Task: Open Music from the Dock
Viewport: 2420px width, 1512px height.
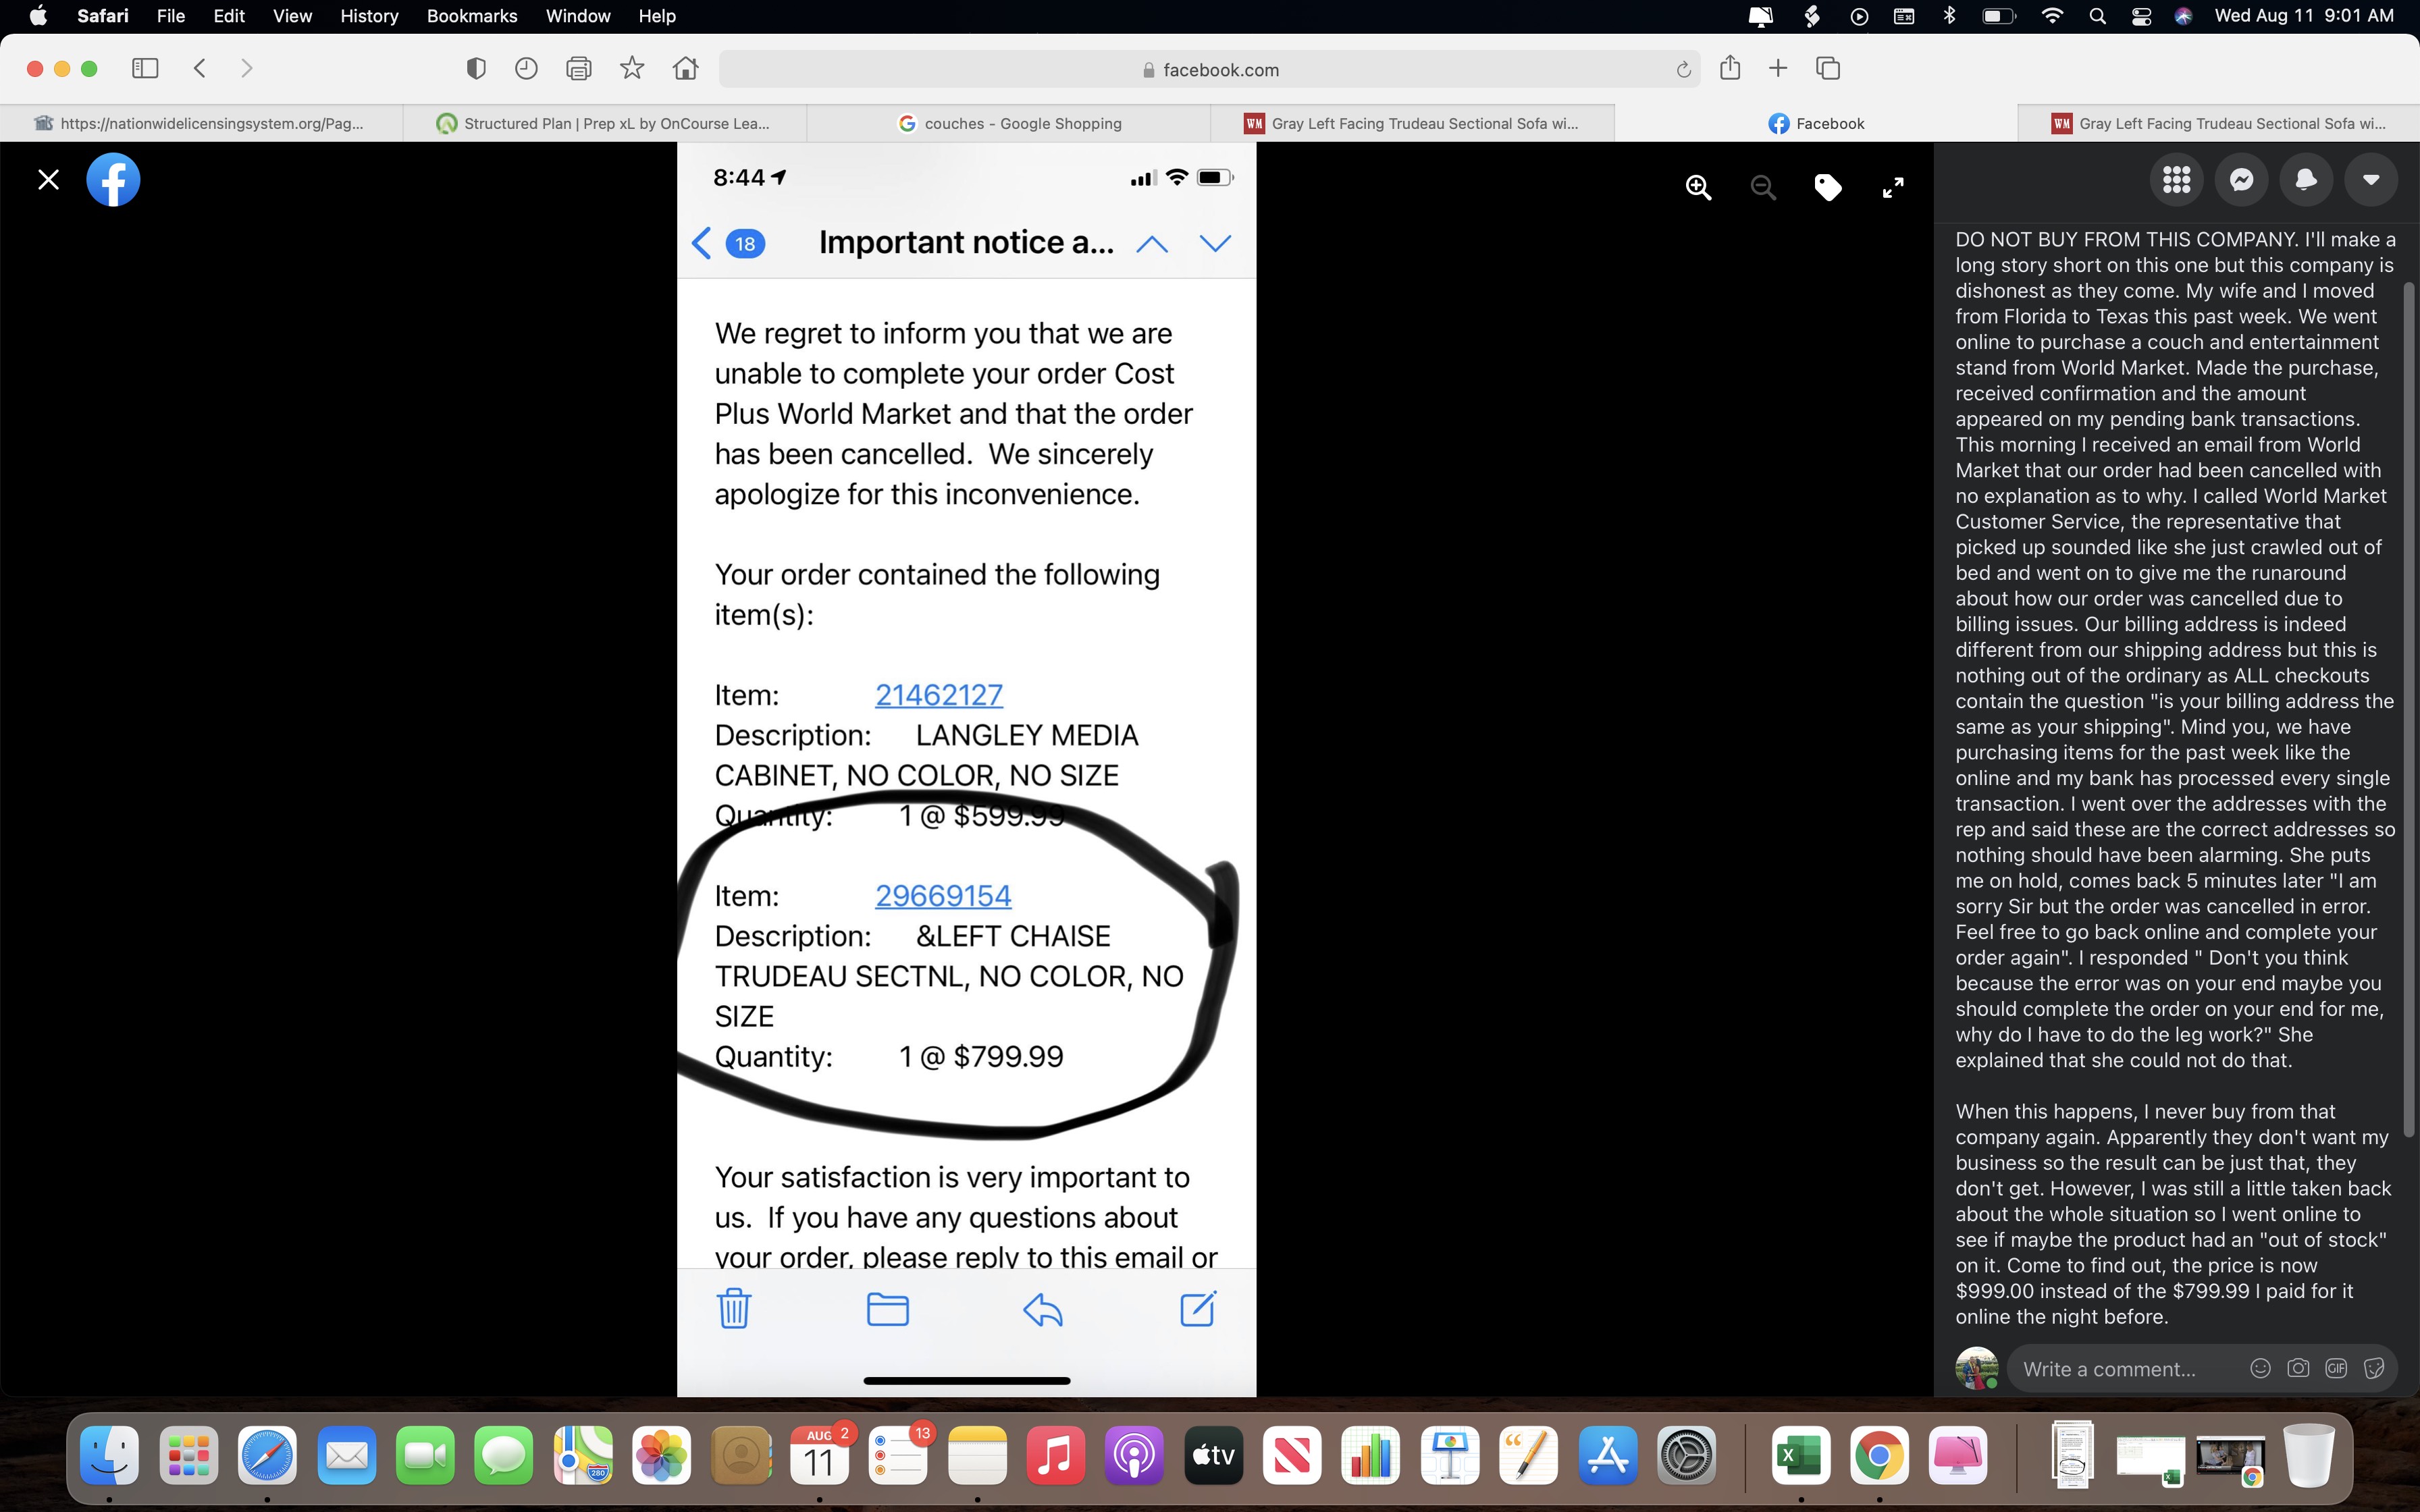Action: coord(1055,1456)
